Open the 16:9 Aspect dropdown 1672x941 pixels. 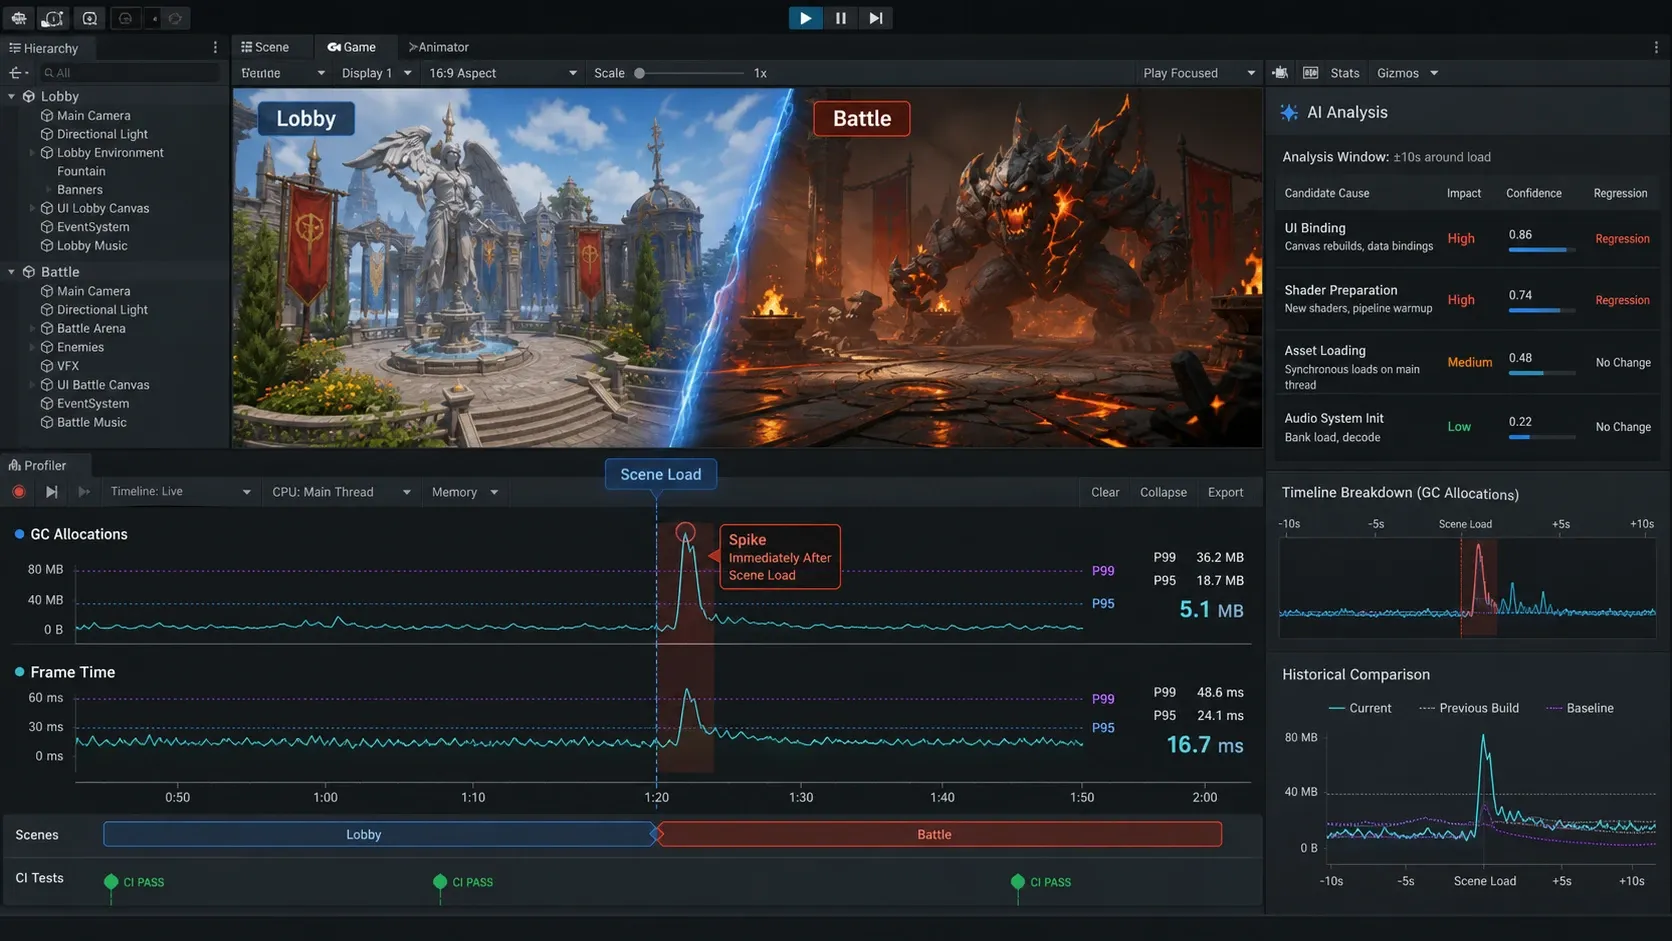pos(503,73)
